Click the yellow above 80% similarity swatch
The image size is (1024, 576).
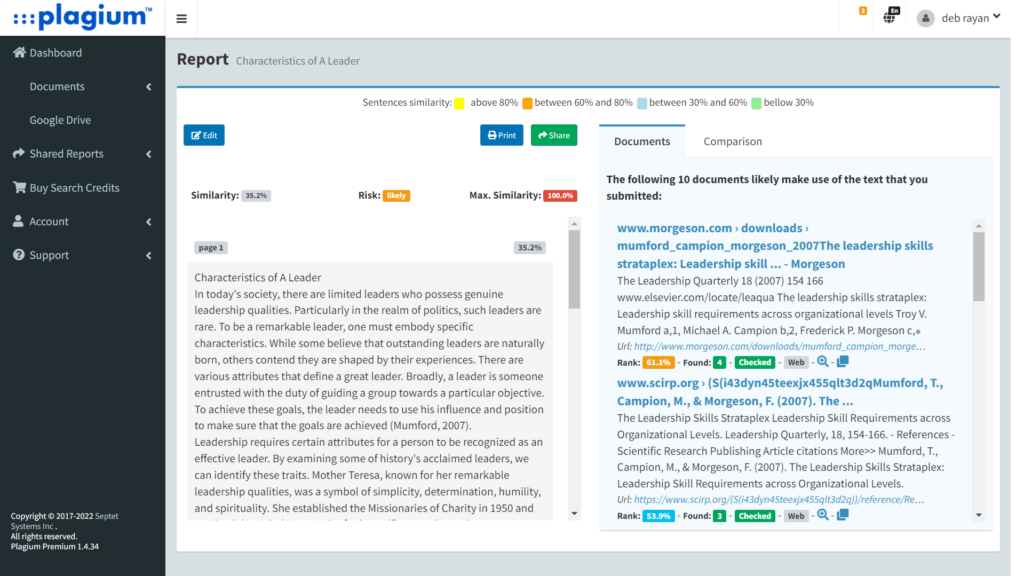pos(459,103)
